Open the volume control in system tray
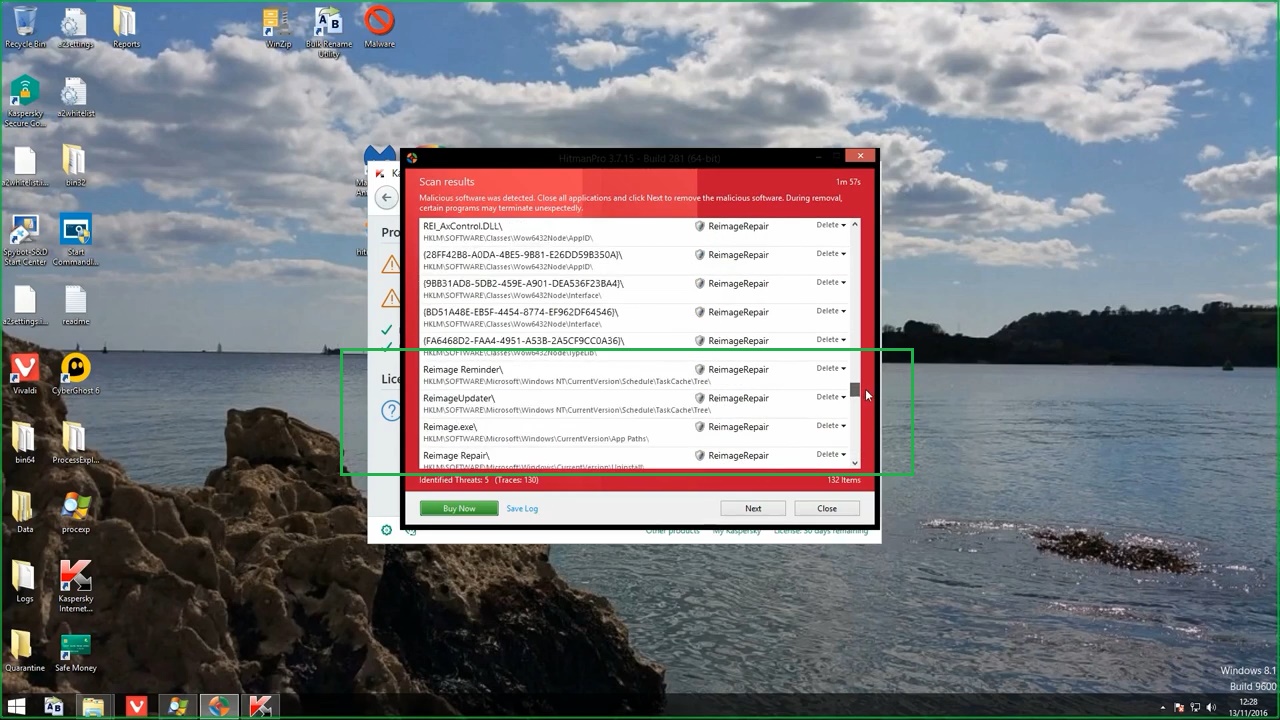This screenshot has height=720, width=1280. pos(1211,707)
